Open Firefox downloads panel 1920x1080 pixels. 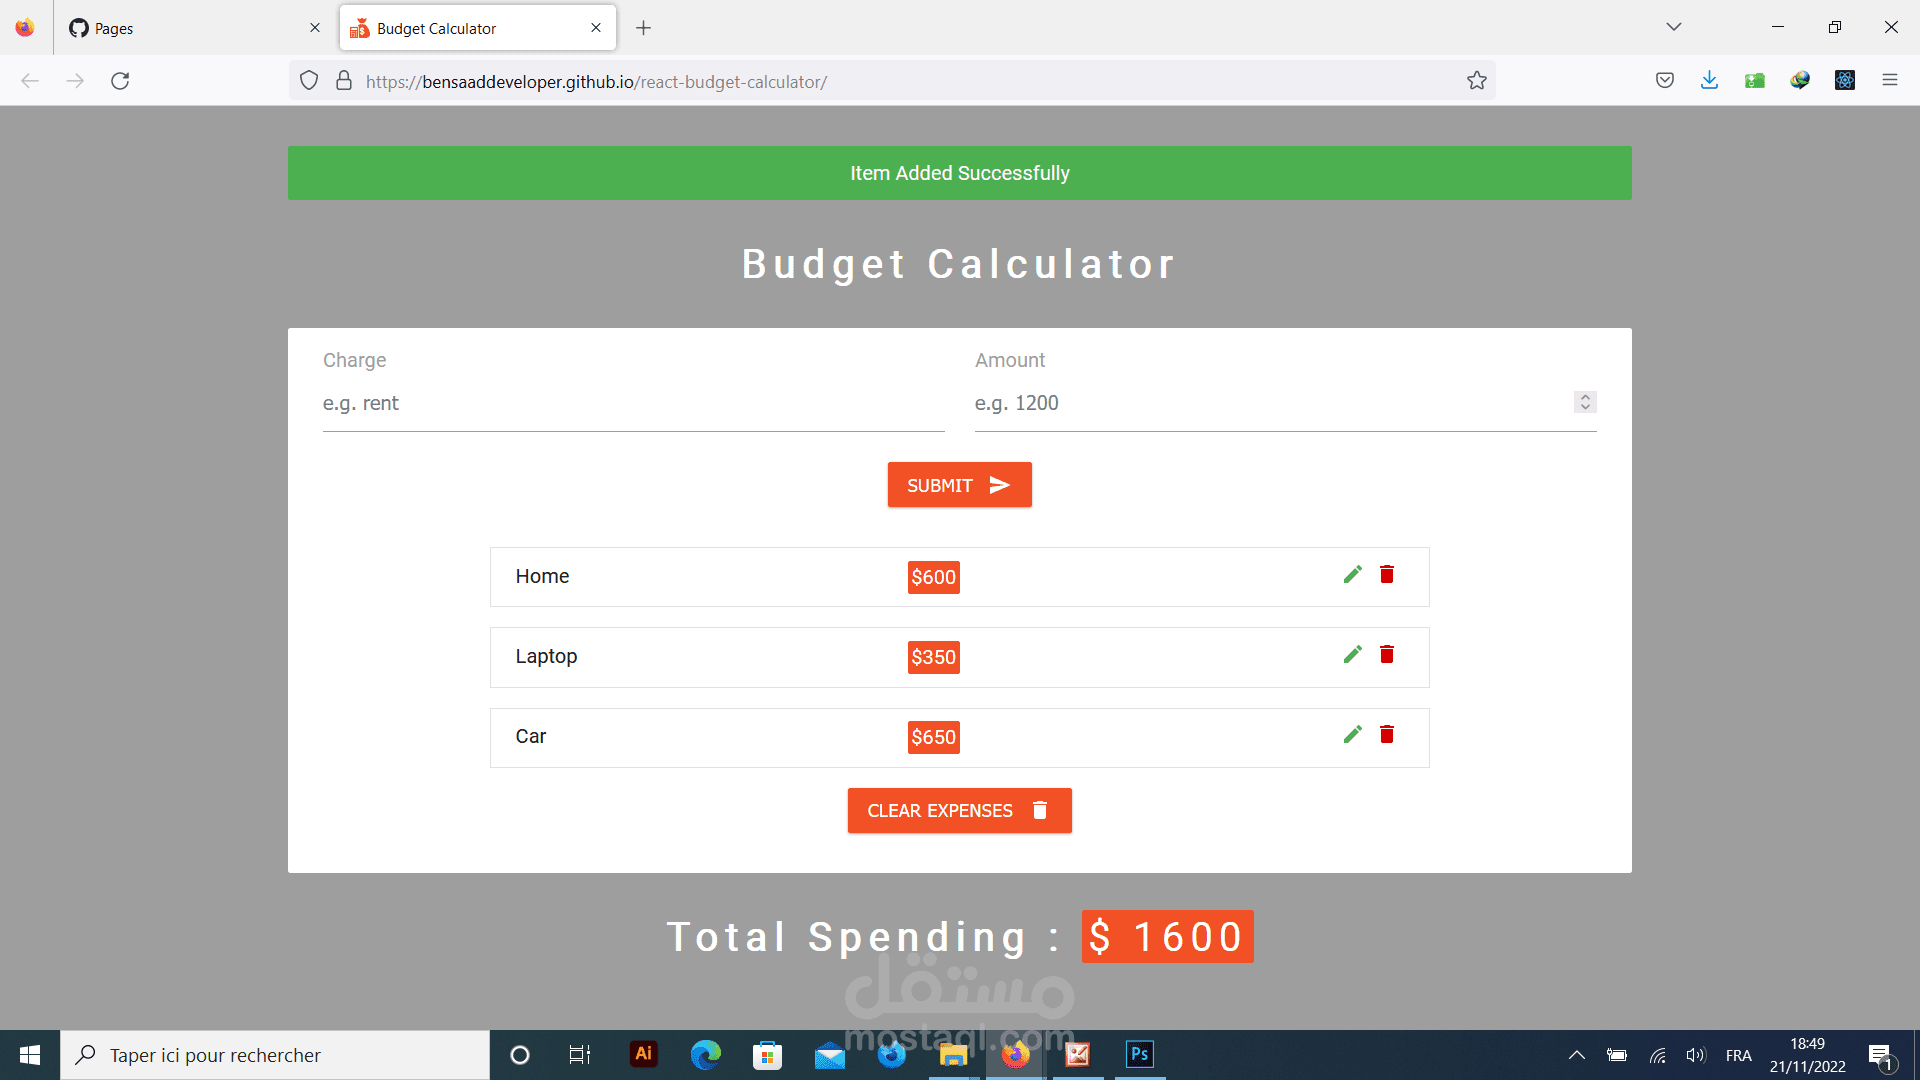pos(1709,81)
